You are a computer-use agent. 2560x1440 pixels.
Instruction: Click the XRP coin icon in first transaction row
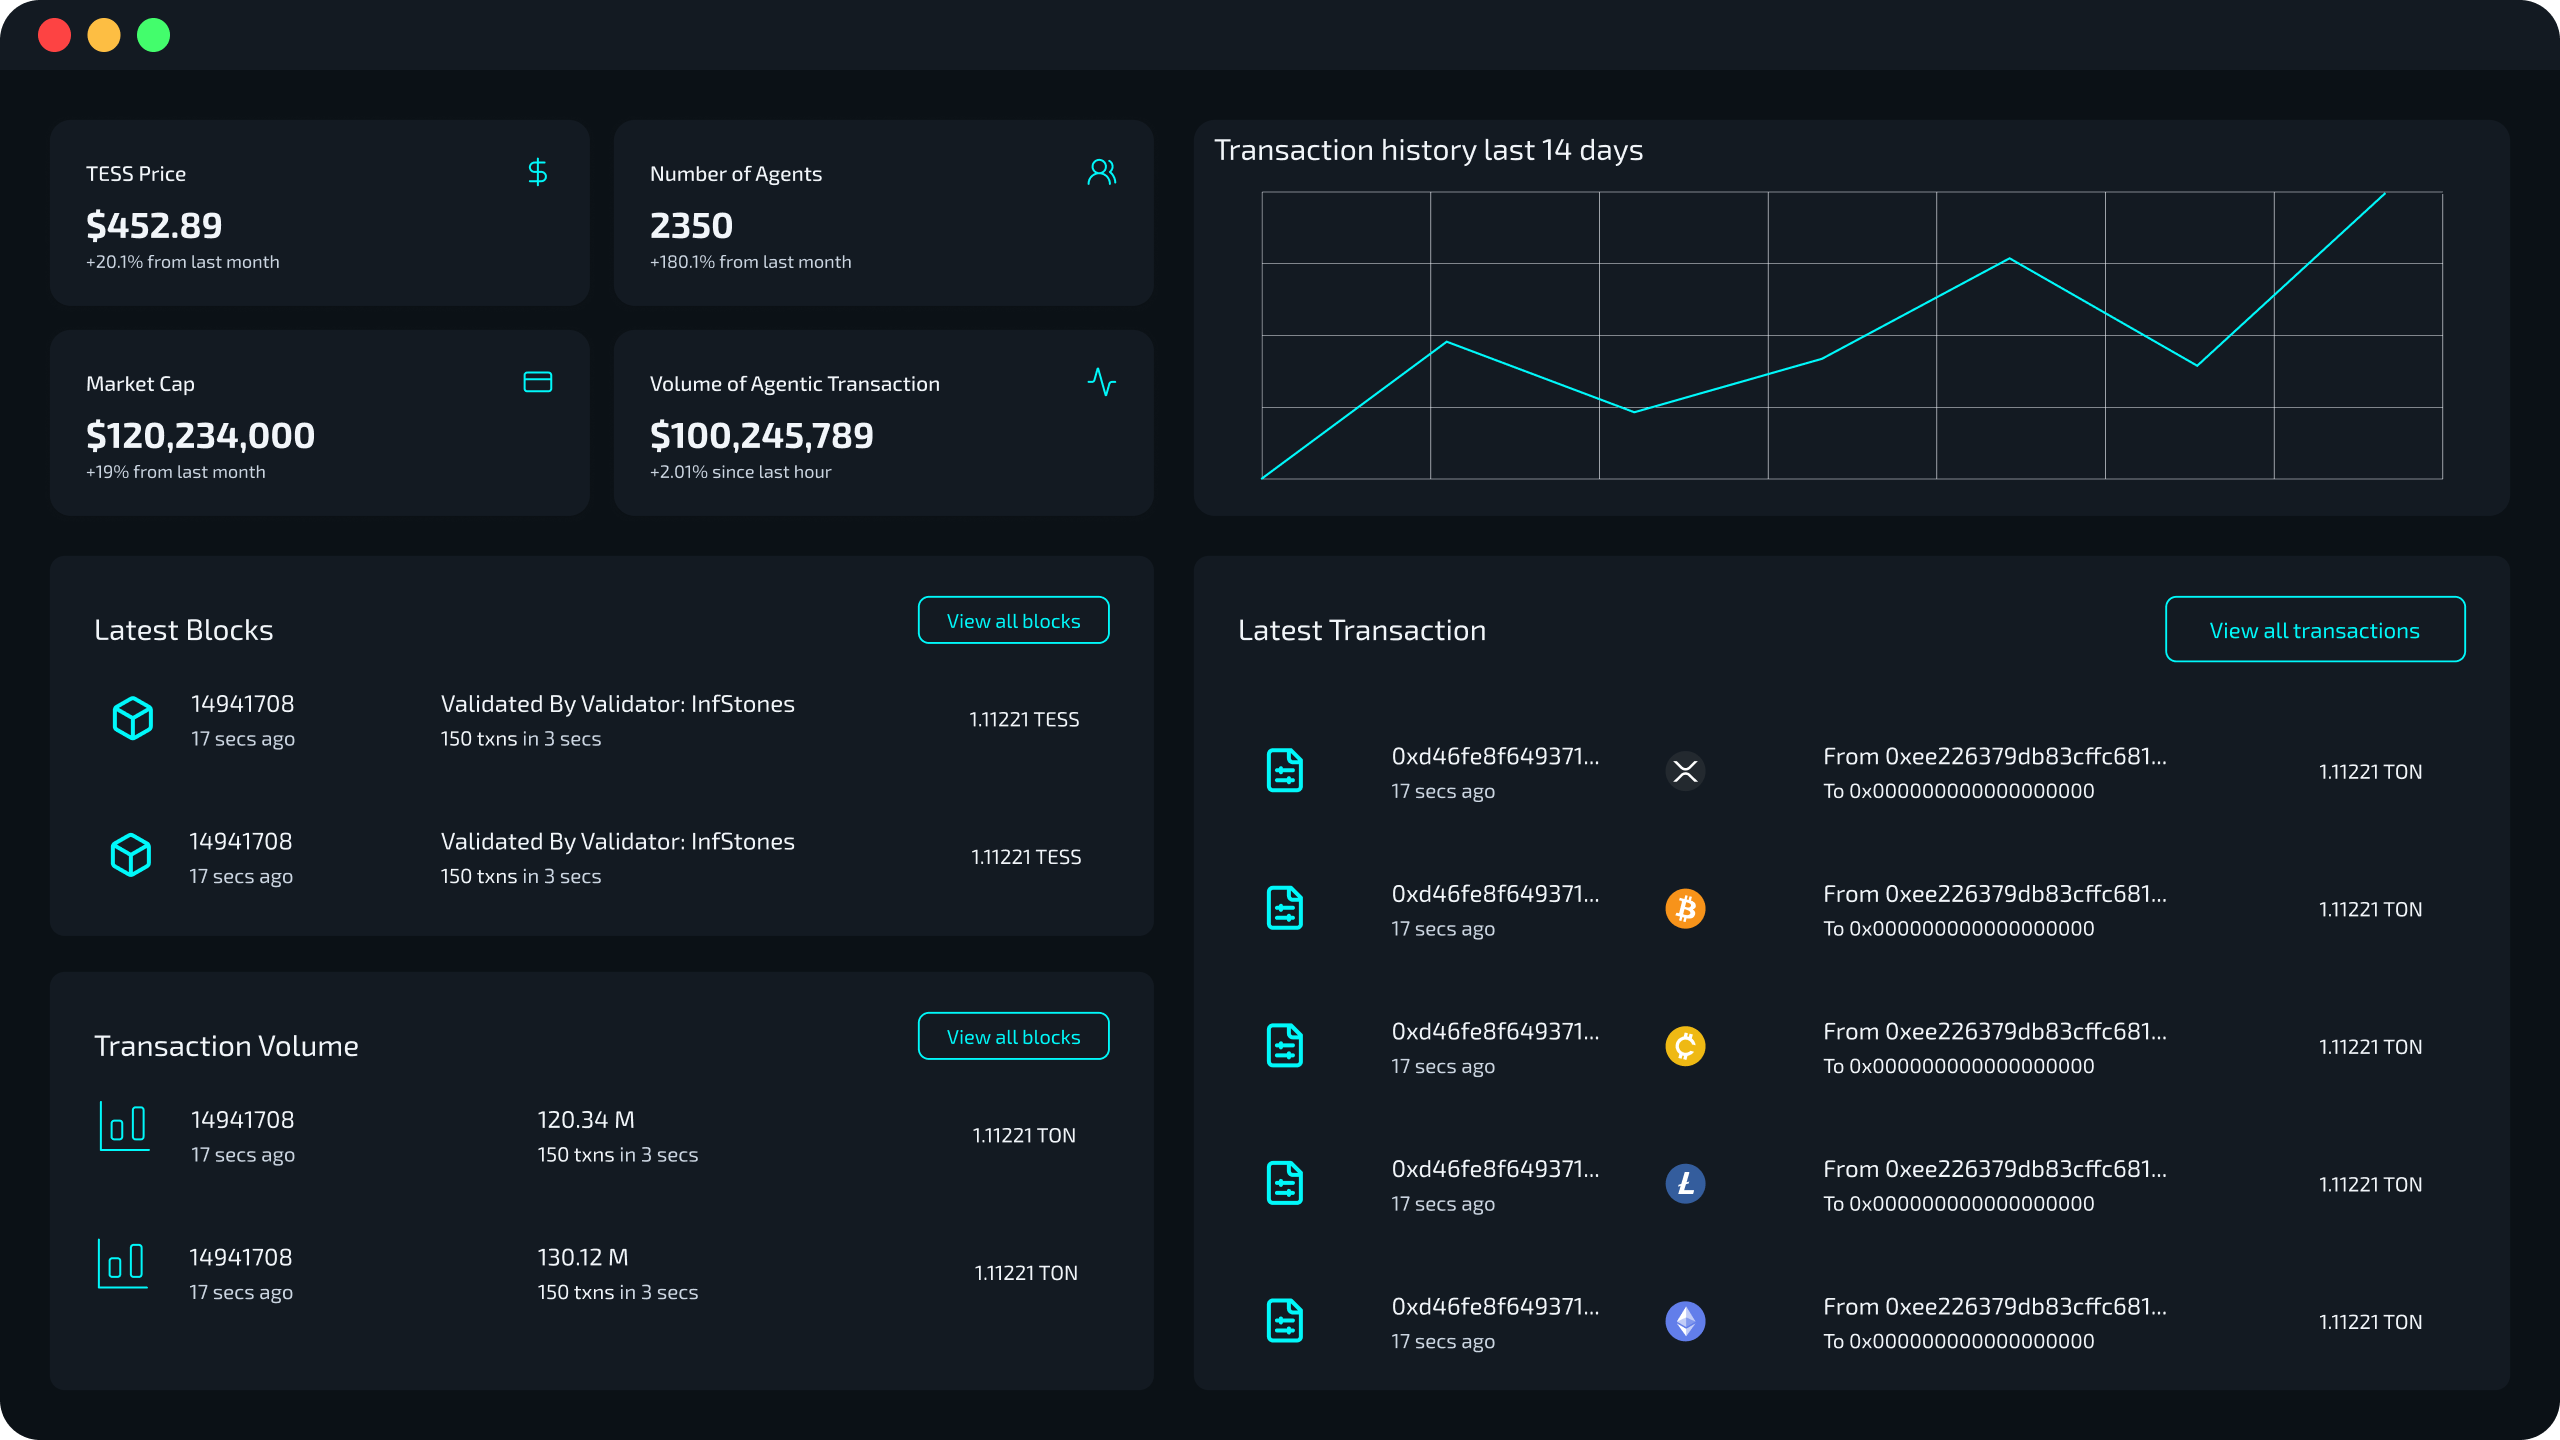pos(1685,771)
